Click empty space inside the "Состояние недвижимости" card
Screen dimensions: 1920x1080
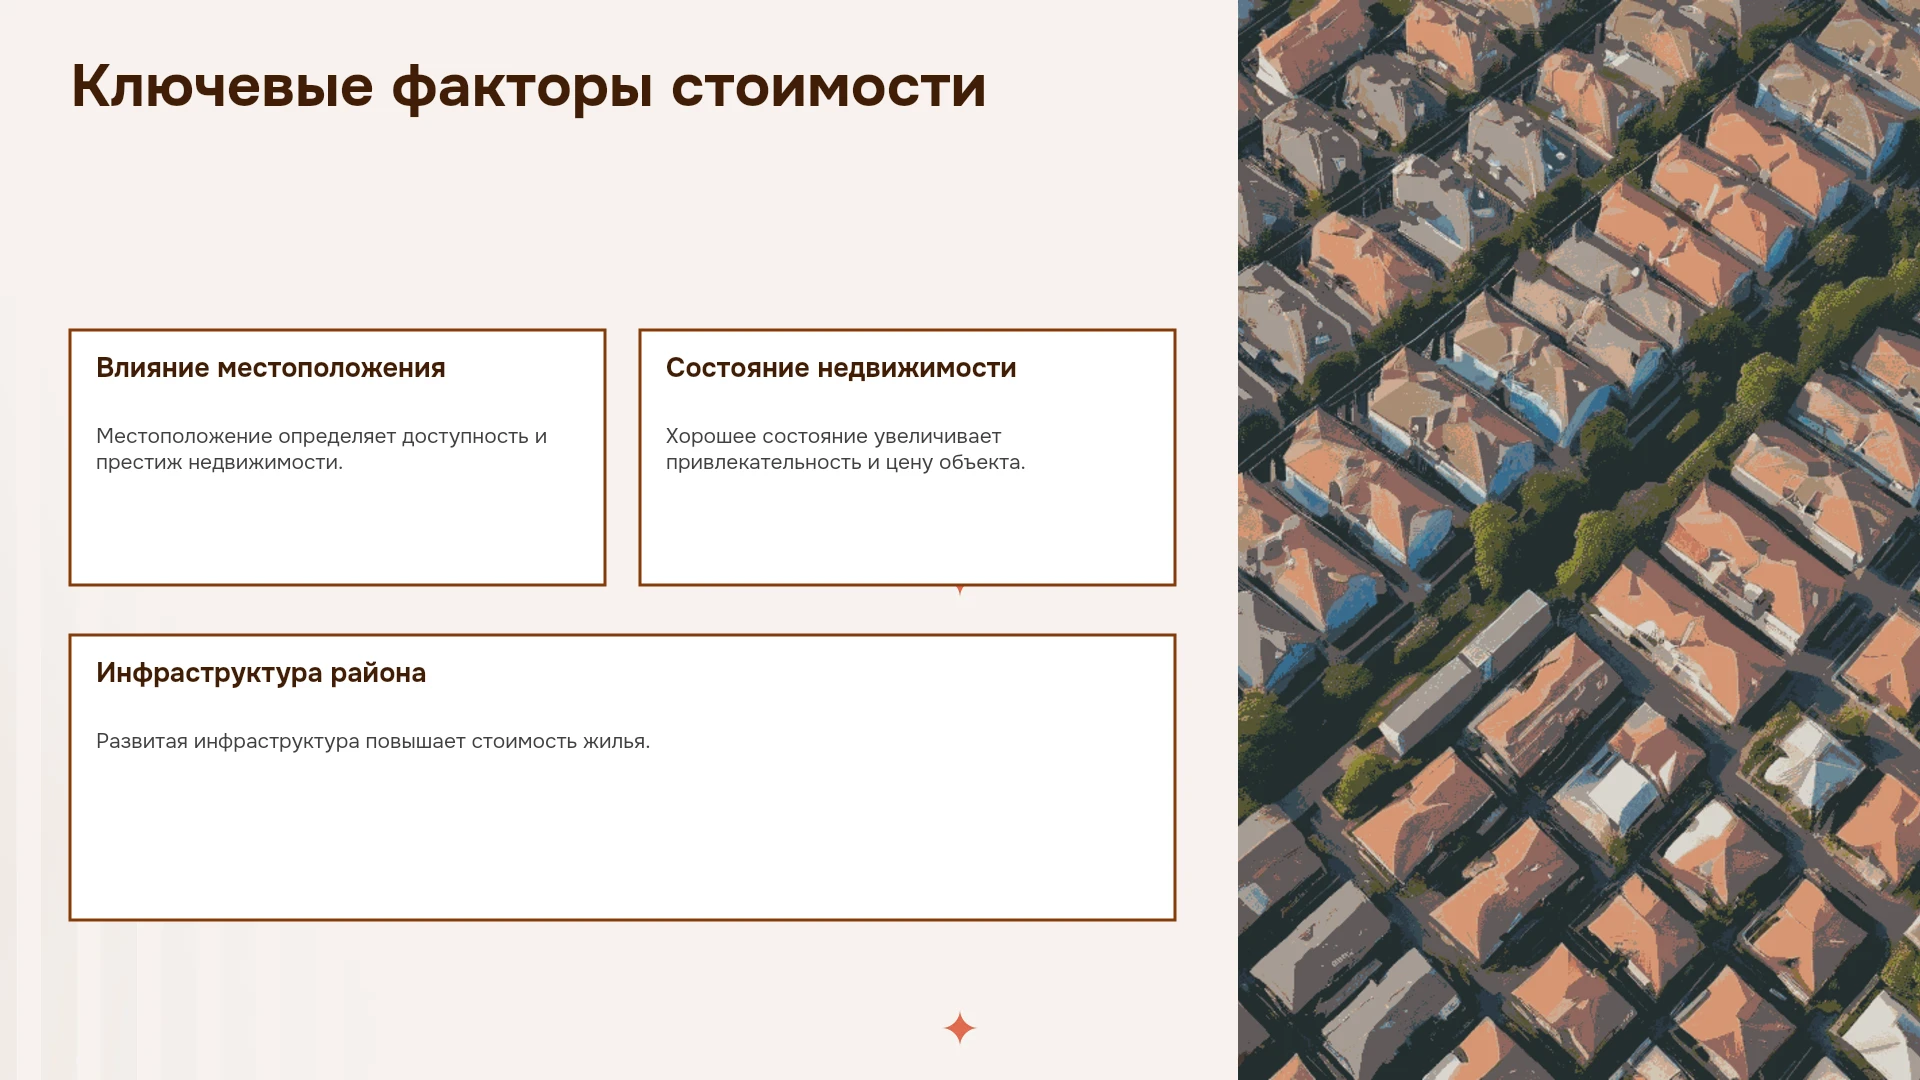click(907, 530)
